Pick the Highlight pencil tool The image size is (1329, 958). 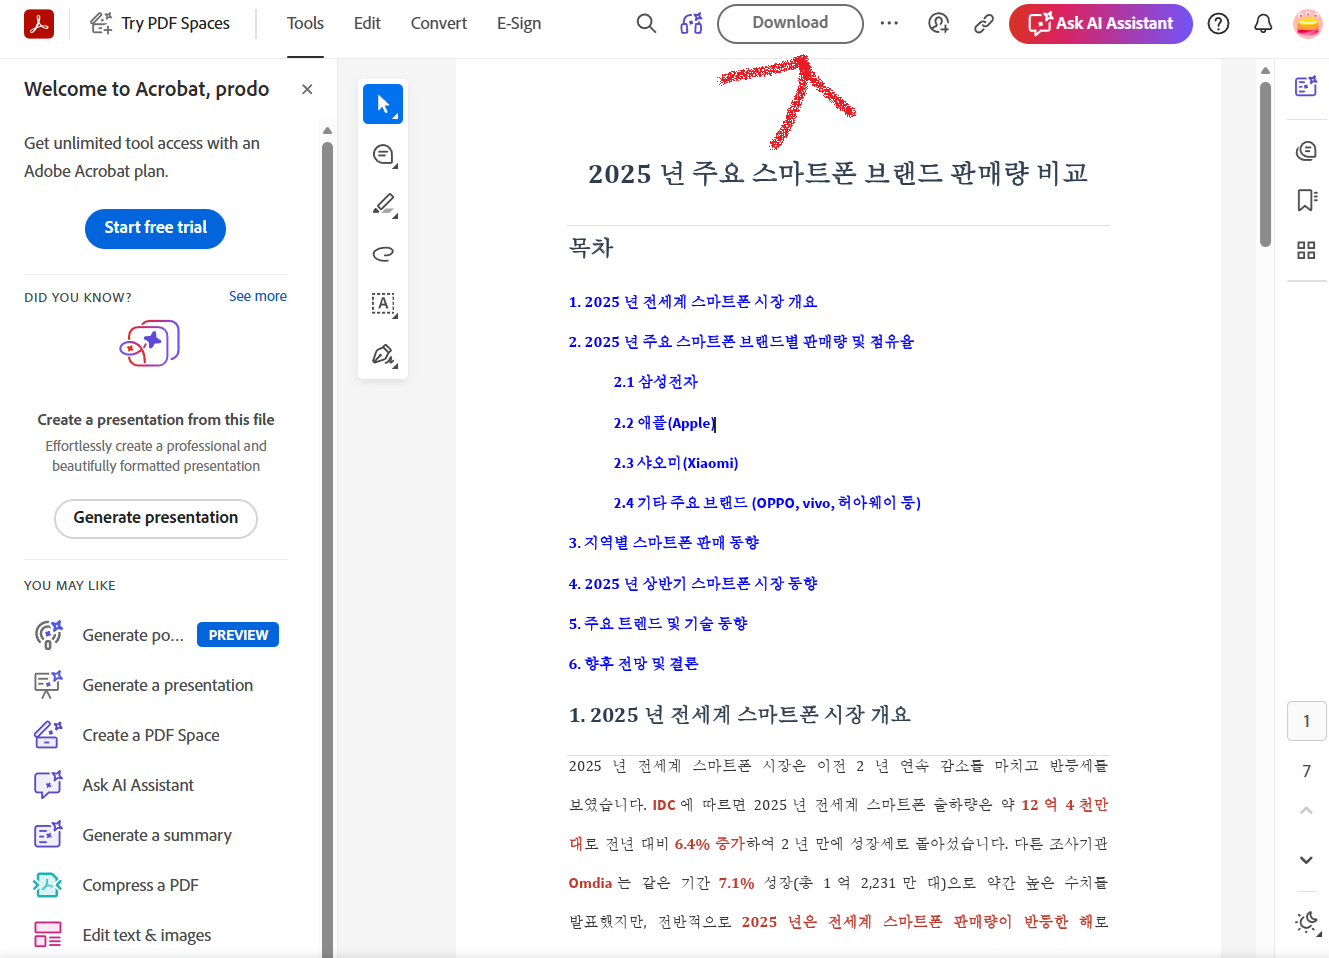click(383, 204)
